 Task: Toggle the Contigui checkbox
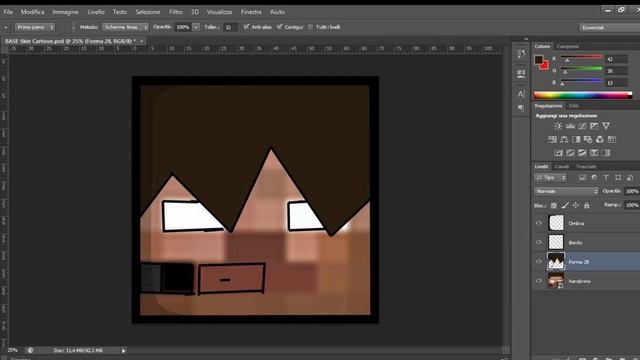(280, 27)
